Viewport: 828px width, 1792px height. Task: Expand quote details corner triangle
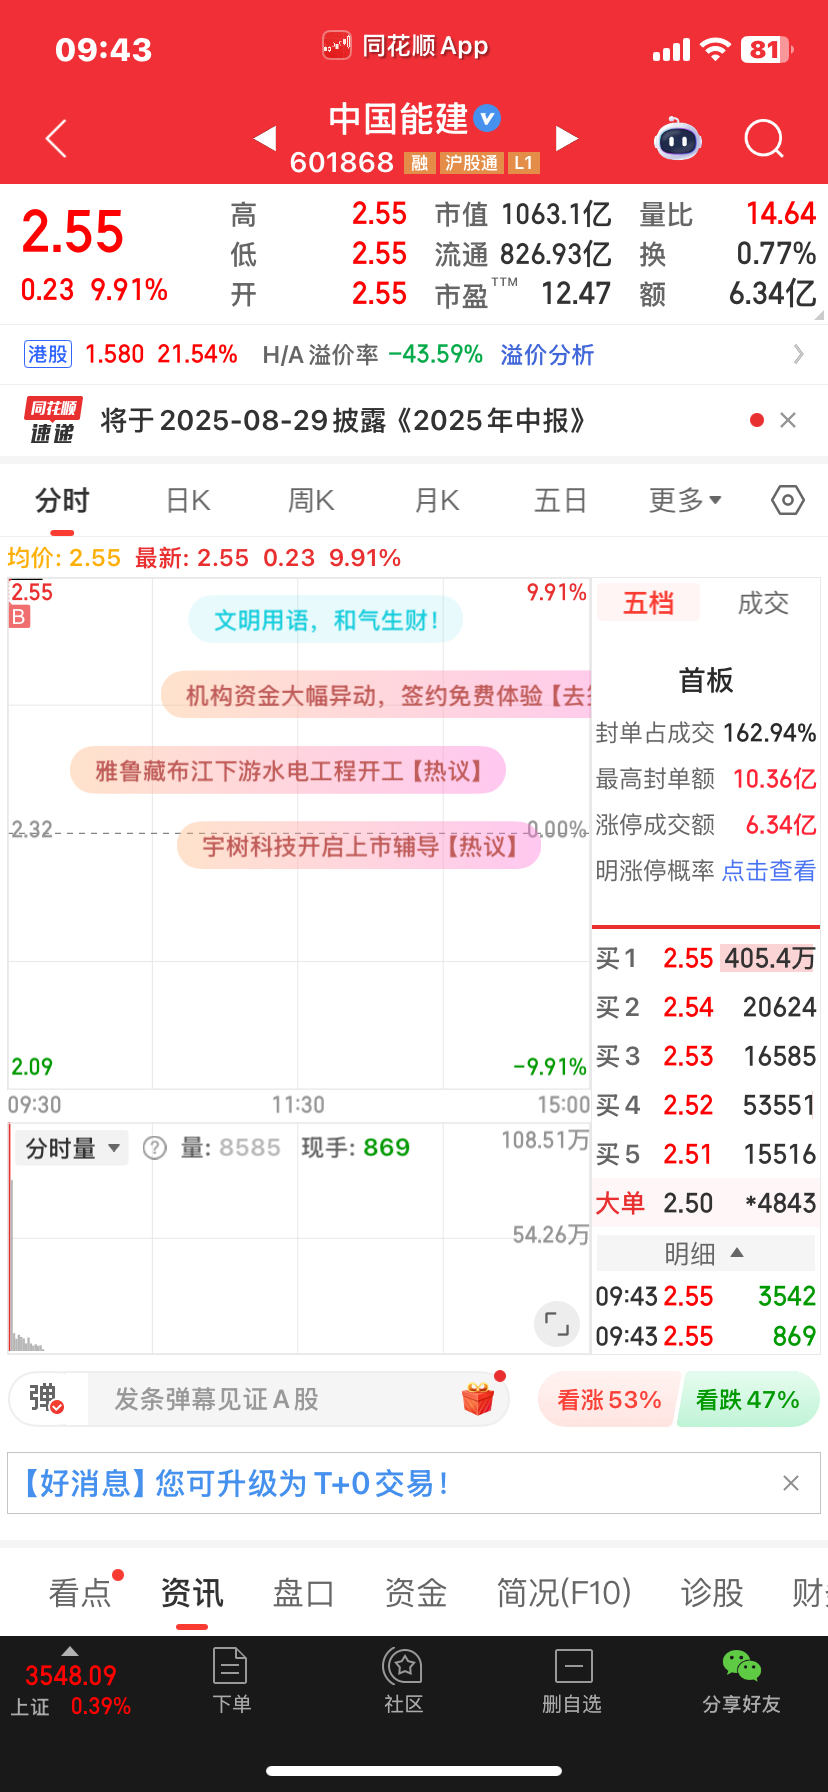(x=819, y=314)
